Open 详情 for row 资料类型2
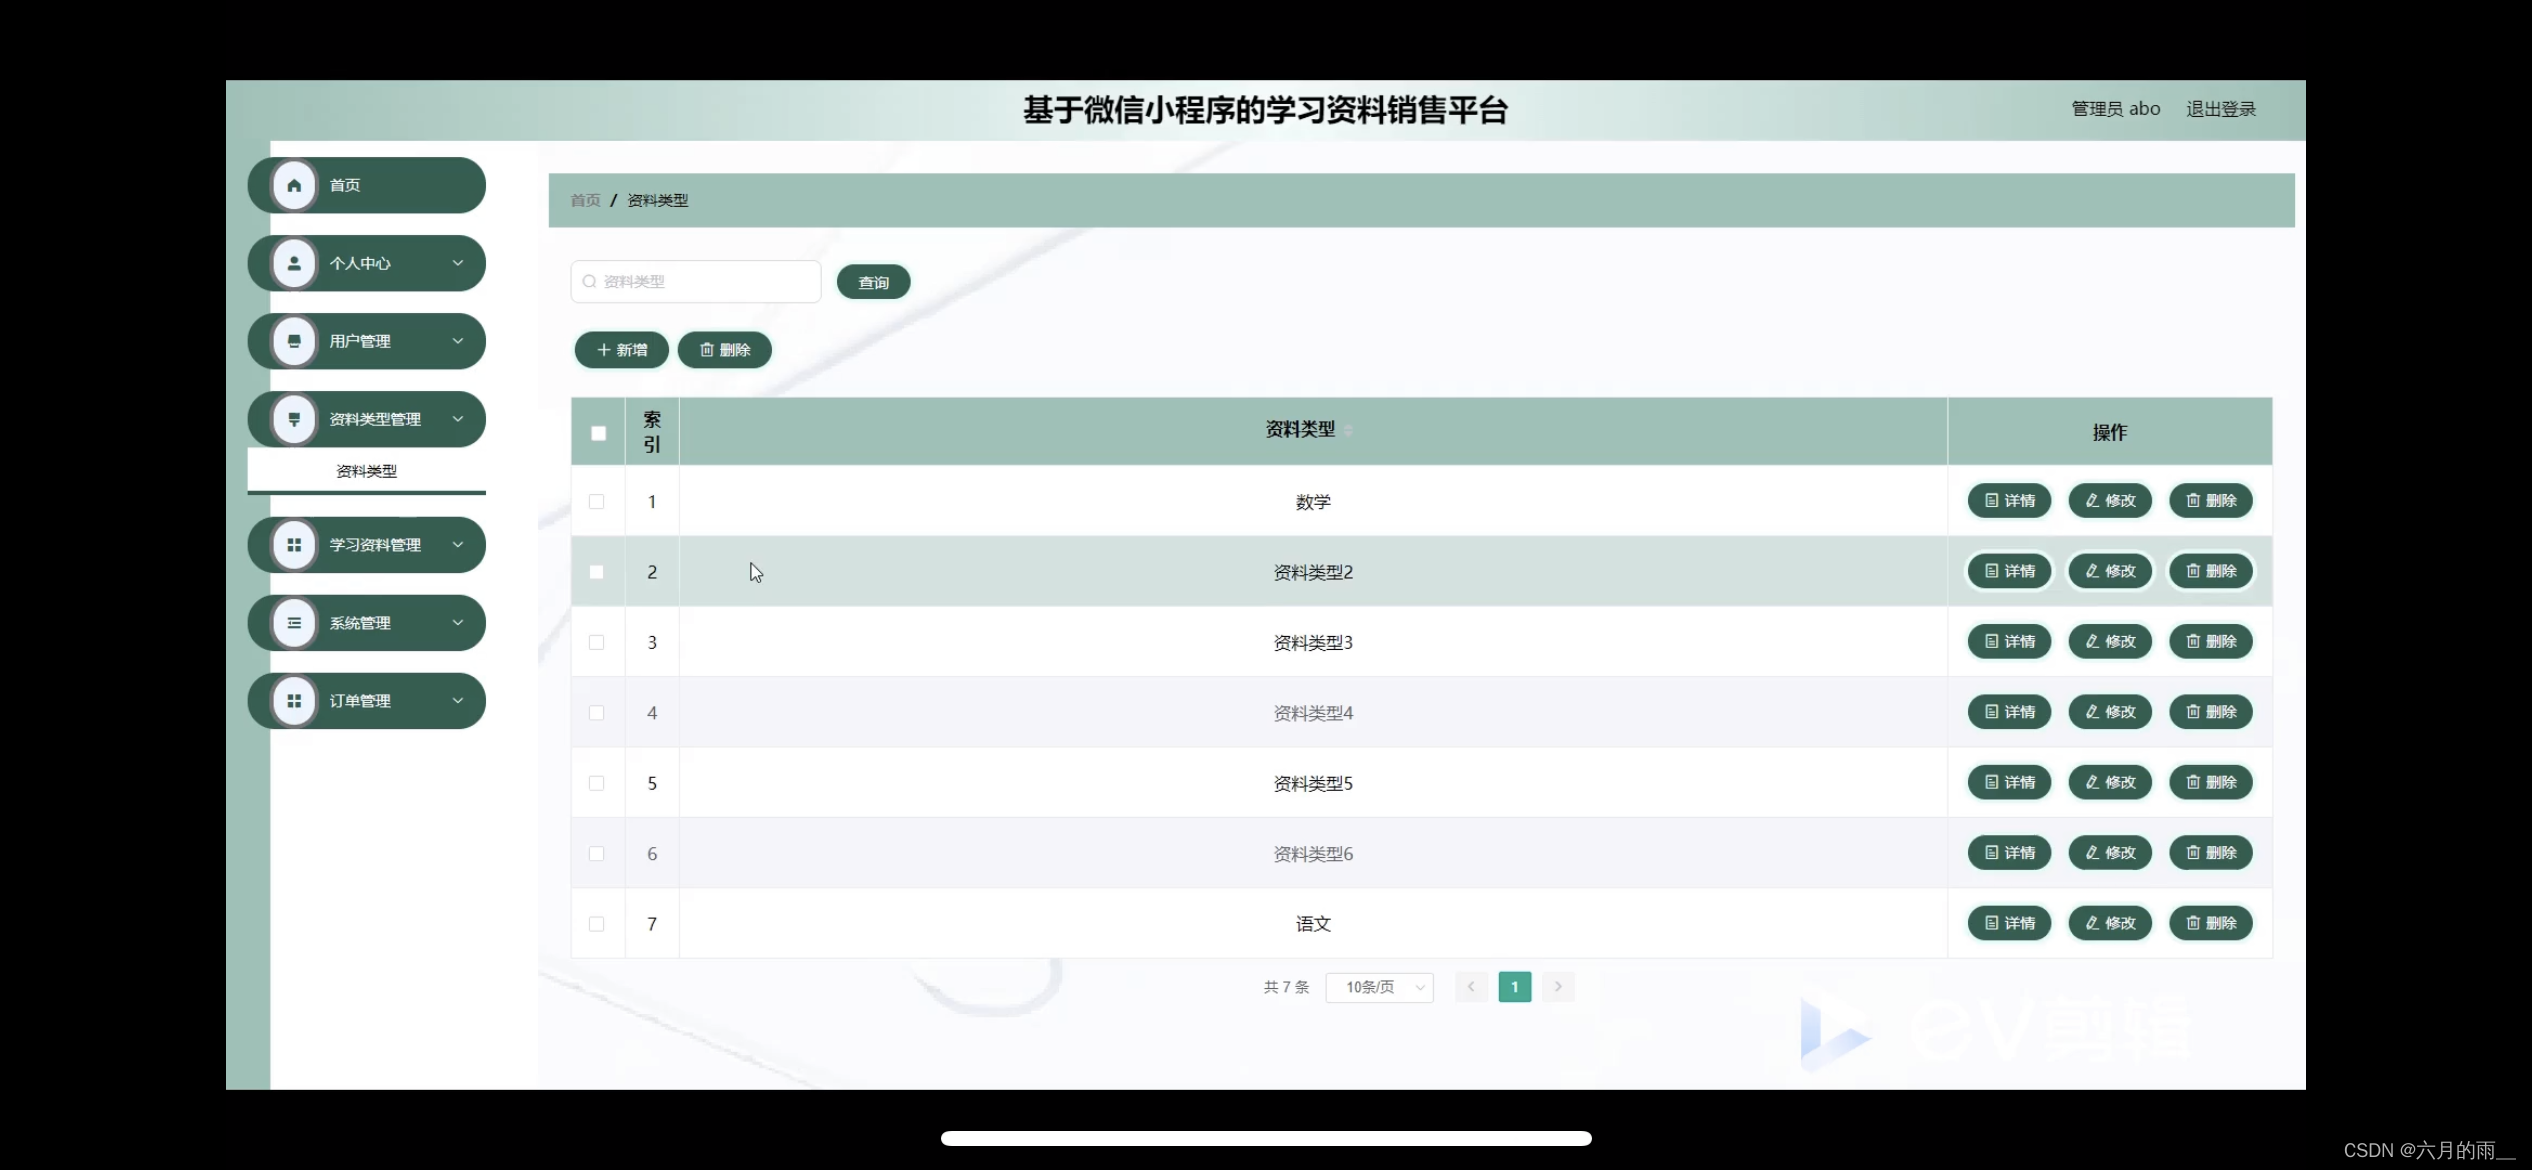 click(2009, 571)
